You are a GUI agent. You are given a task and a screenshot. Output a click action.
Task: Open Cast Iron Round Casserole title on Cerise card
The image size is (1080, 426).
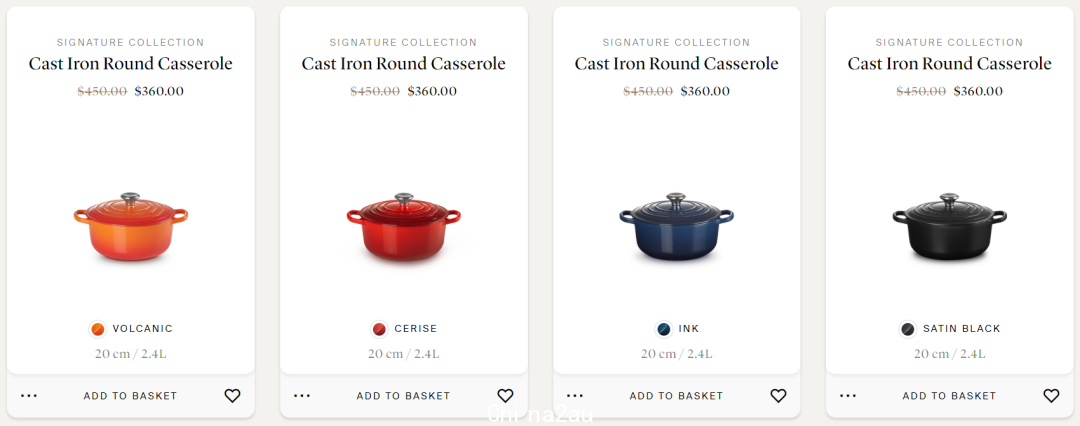[404, 64]
